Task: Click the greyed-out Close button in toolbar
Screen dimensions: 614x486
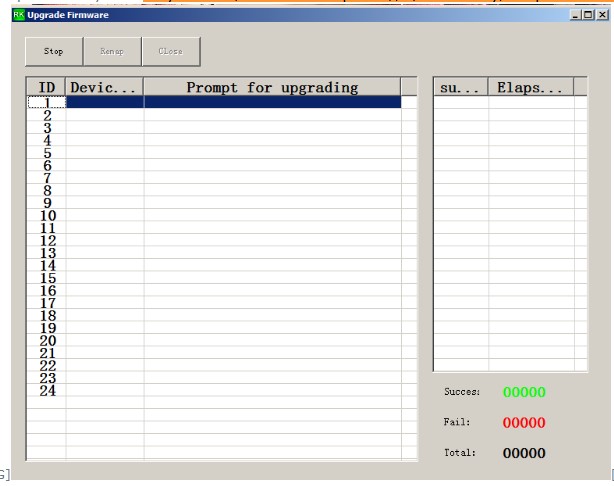Action: tap(170, 52)
